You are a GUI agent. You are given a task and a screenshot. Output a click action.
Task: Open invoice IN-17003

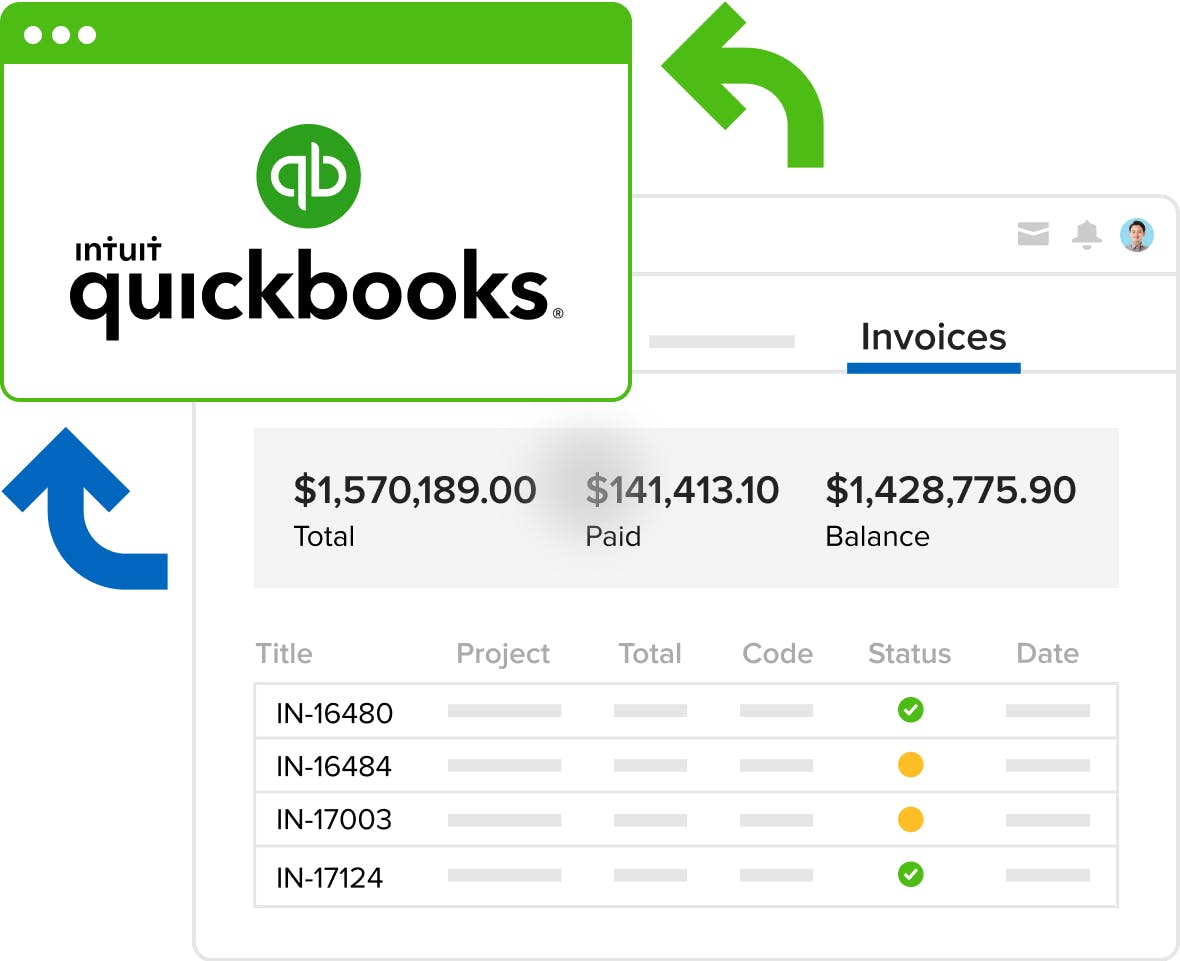(333, 820)
